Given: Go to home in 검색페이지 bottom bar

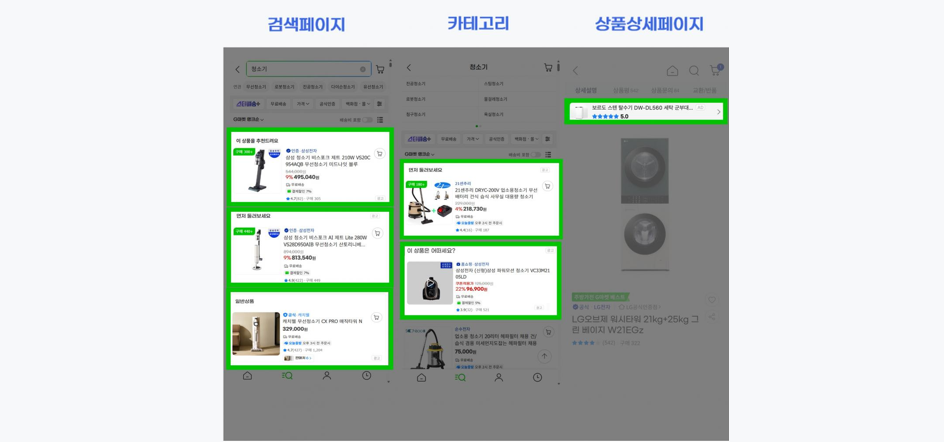Looking at the screenshot, I should [x=247, y=376].
